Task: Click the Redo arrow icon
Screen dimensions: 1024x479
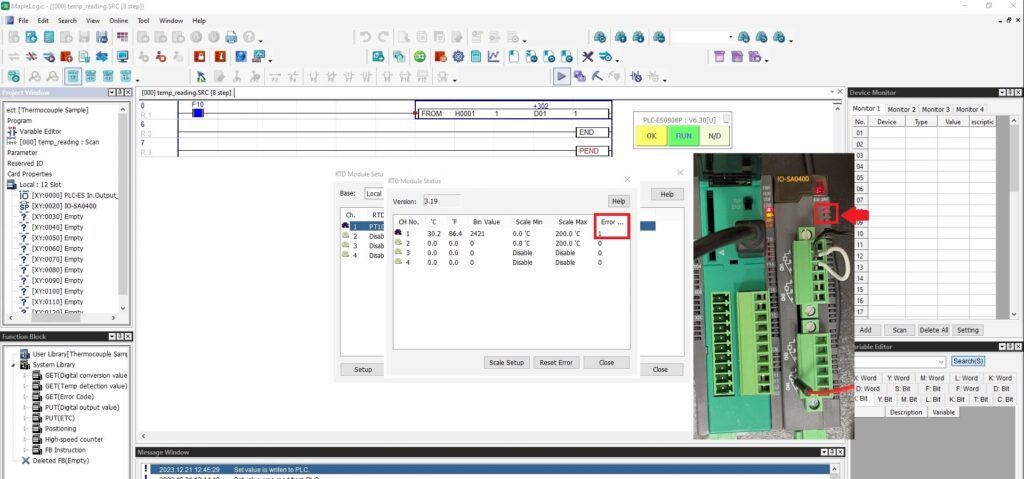Action: coord(383,38)
